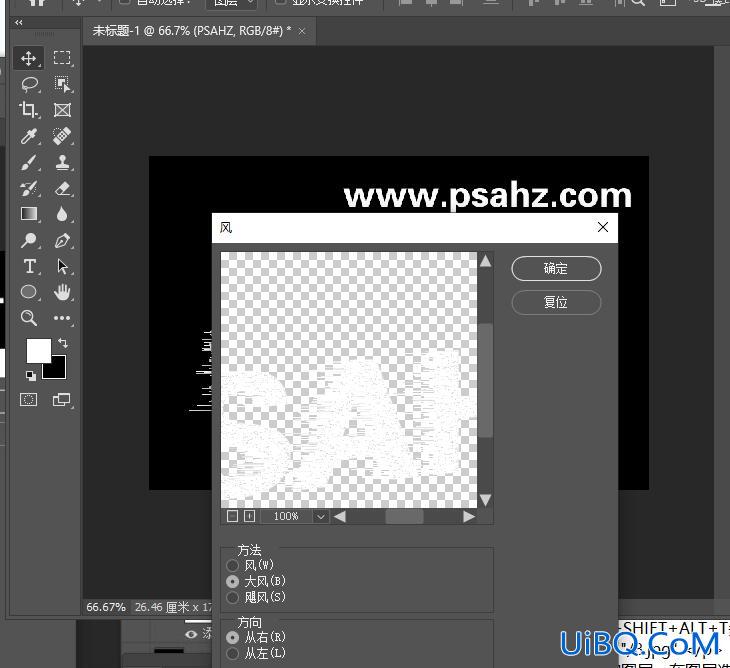The image size is (730, 668).
Task: Click preview scroll left arrow
Action: pyautogui.click(x=340, y=516)
